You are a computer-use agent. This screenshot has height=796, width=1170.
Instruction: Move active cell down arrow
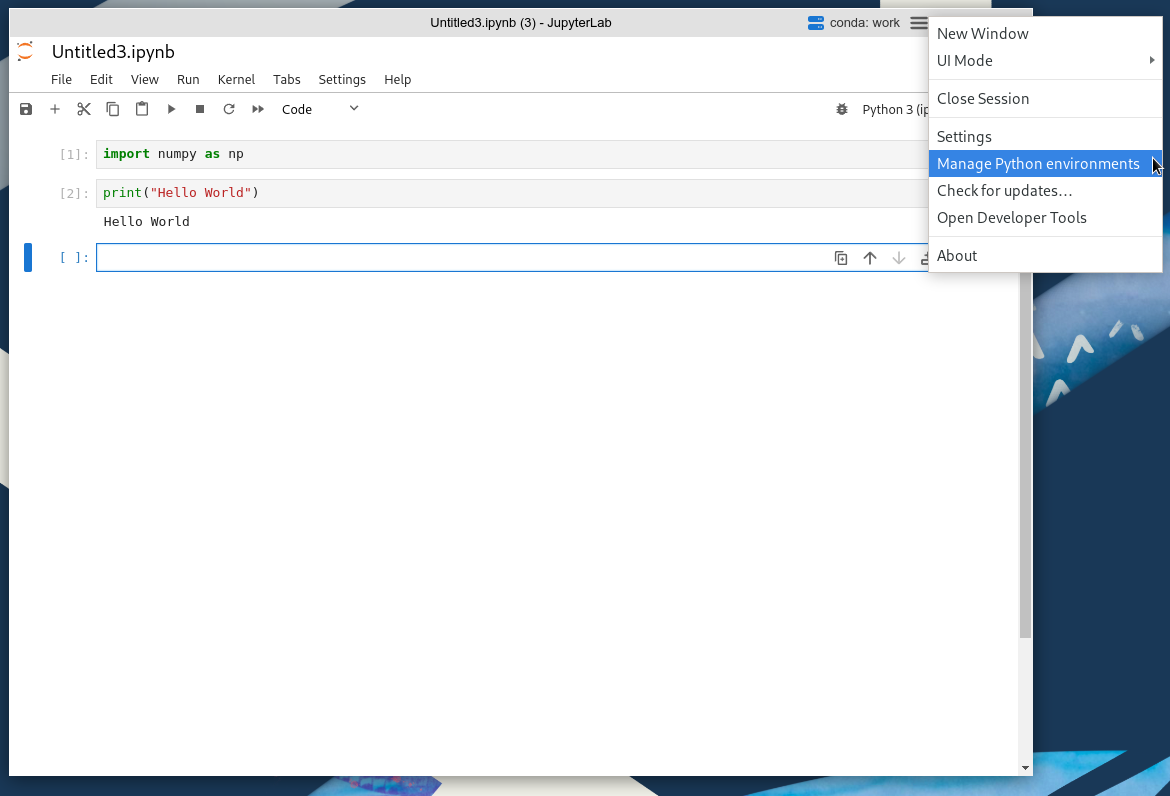[899, 257]
